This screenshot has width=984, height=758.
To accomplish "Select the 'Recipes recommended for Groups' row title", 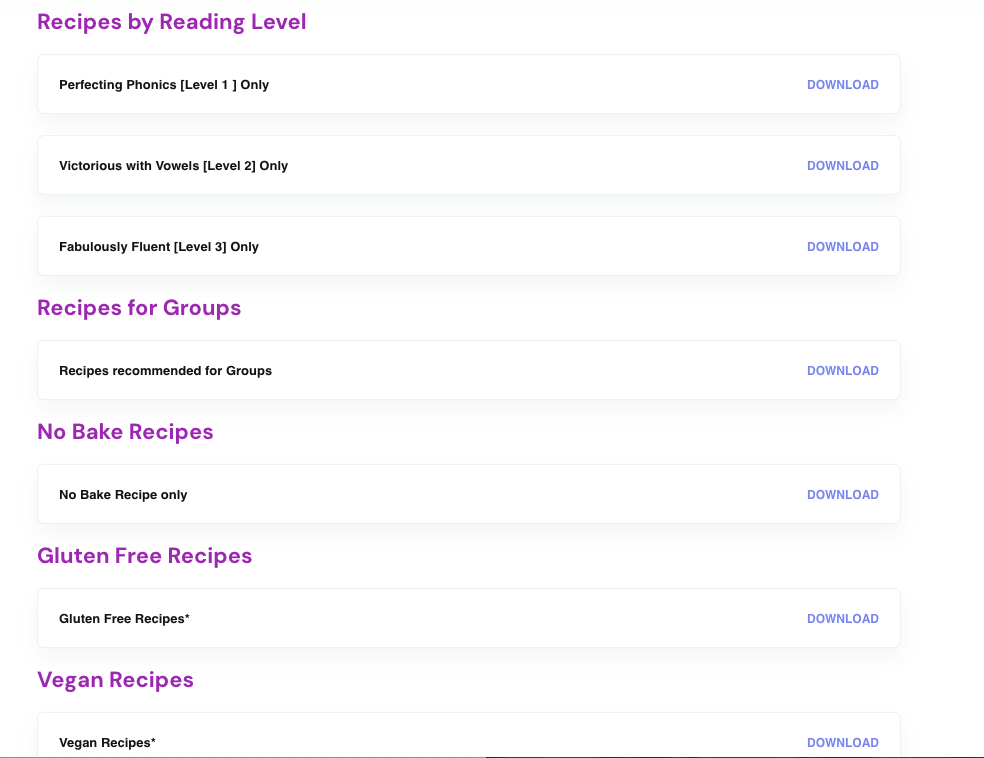I will (165, 371).
